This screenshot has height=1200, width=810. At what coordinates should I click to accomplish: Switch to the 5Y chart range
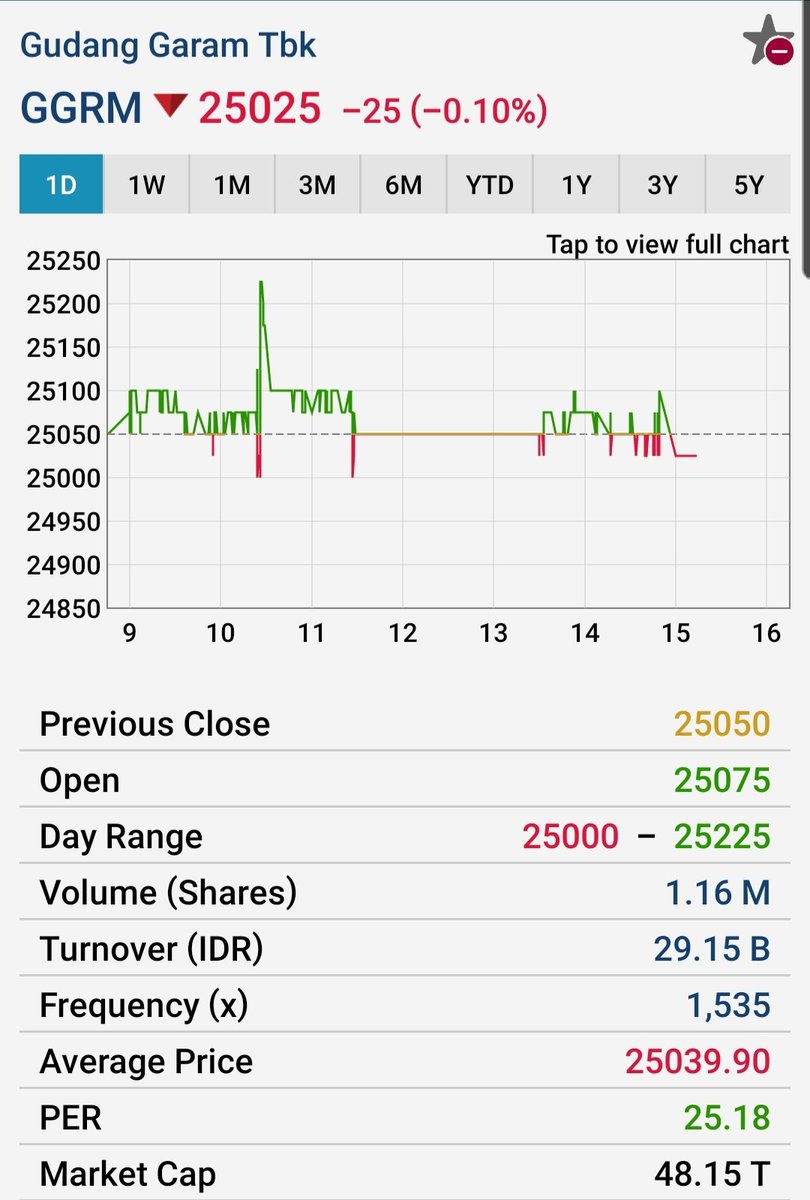748,185
